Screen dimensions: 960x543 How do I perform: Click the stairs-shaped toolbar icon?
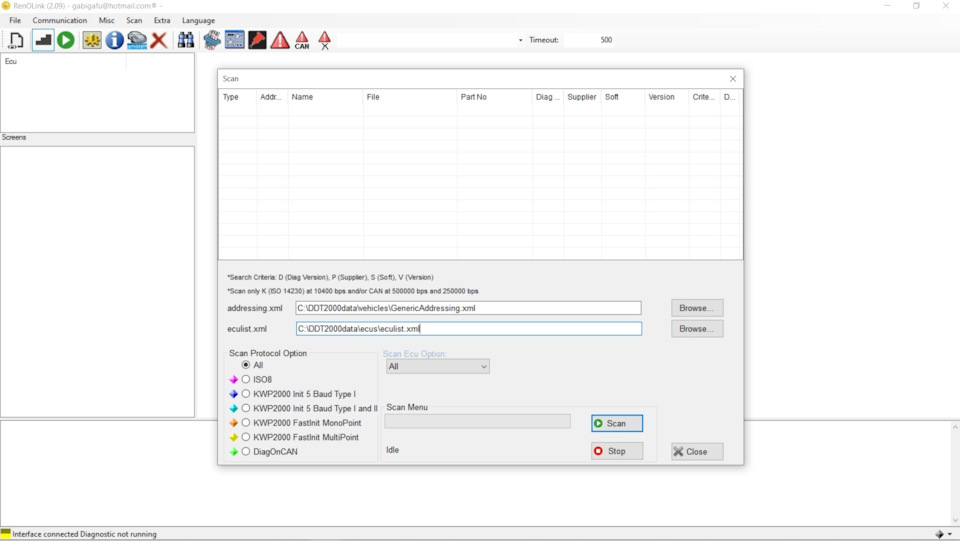point(43,40)
